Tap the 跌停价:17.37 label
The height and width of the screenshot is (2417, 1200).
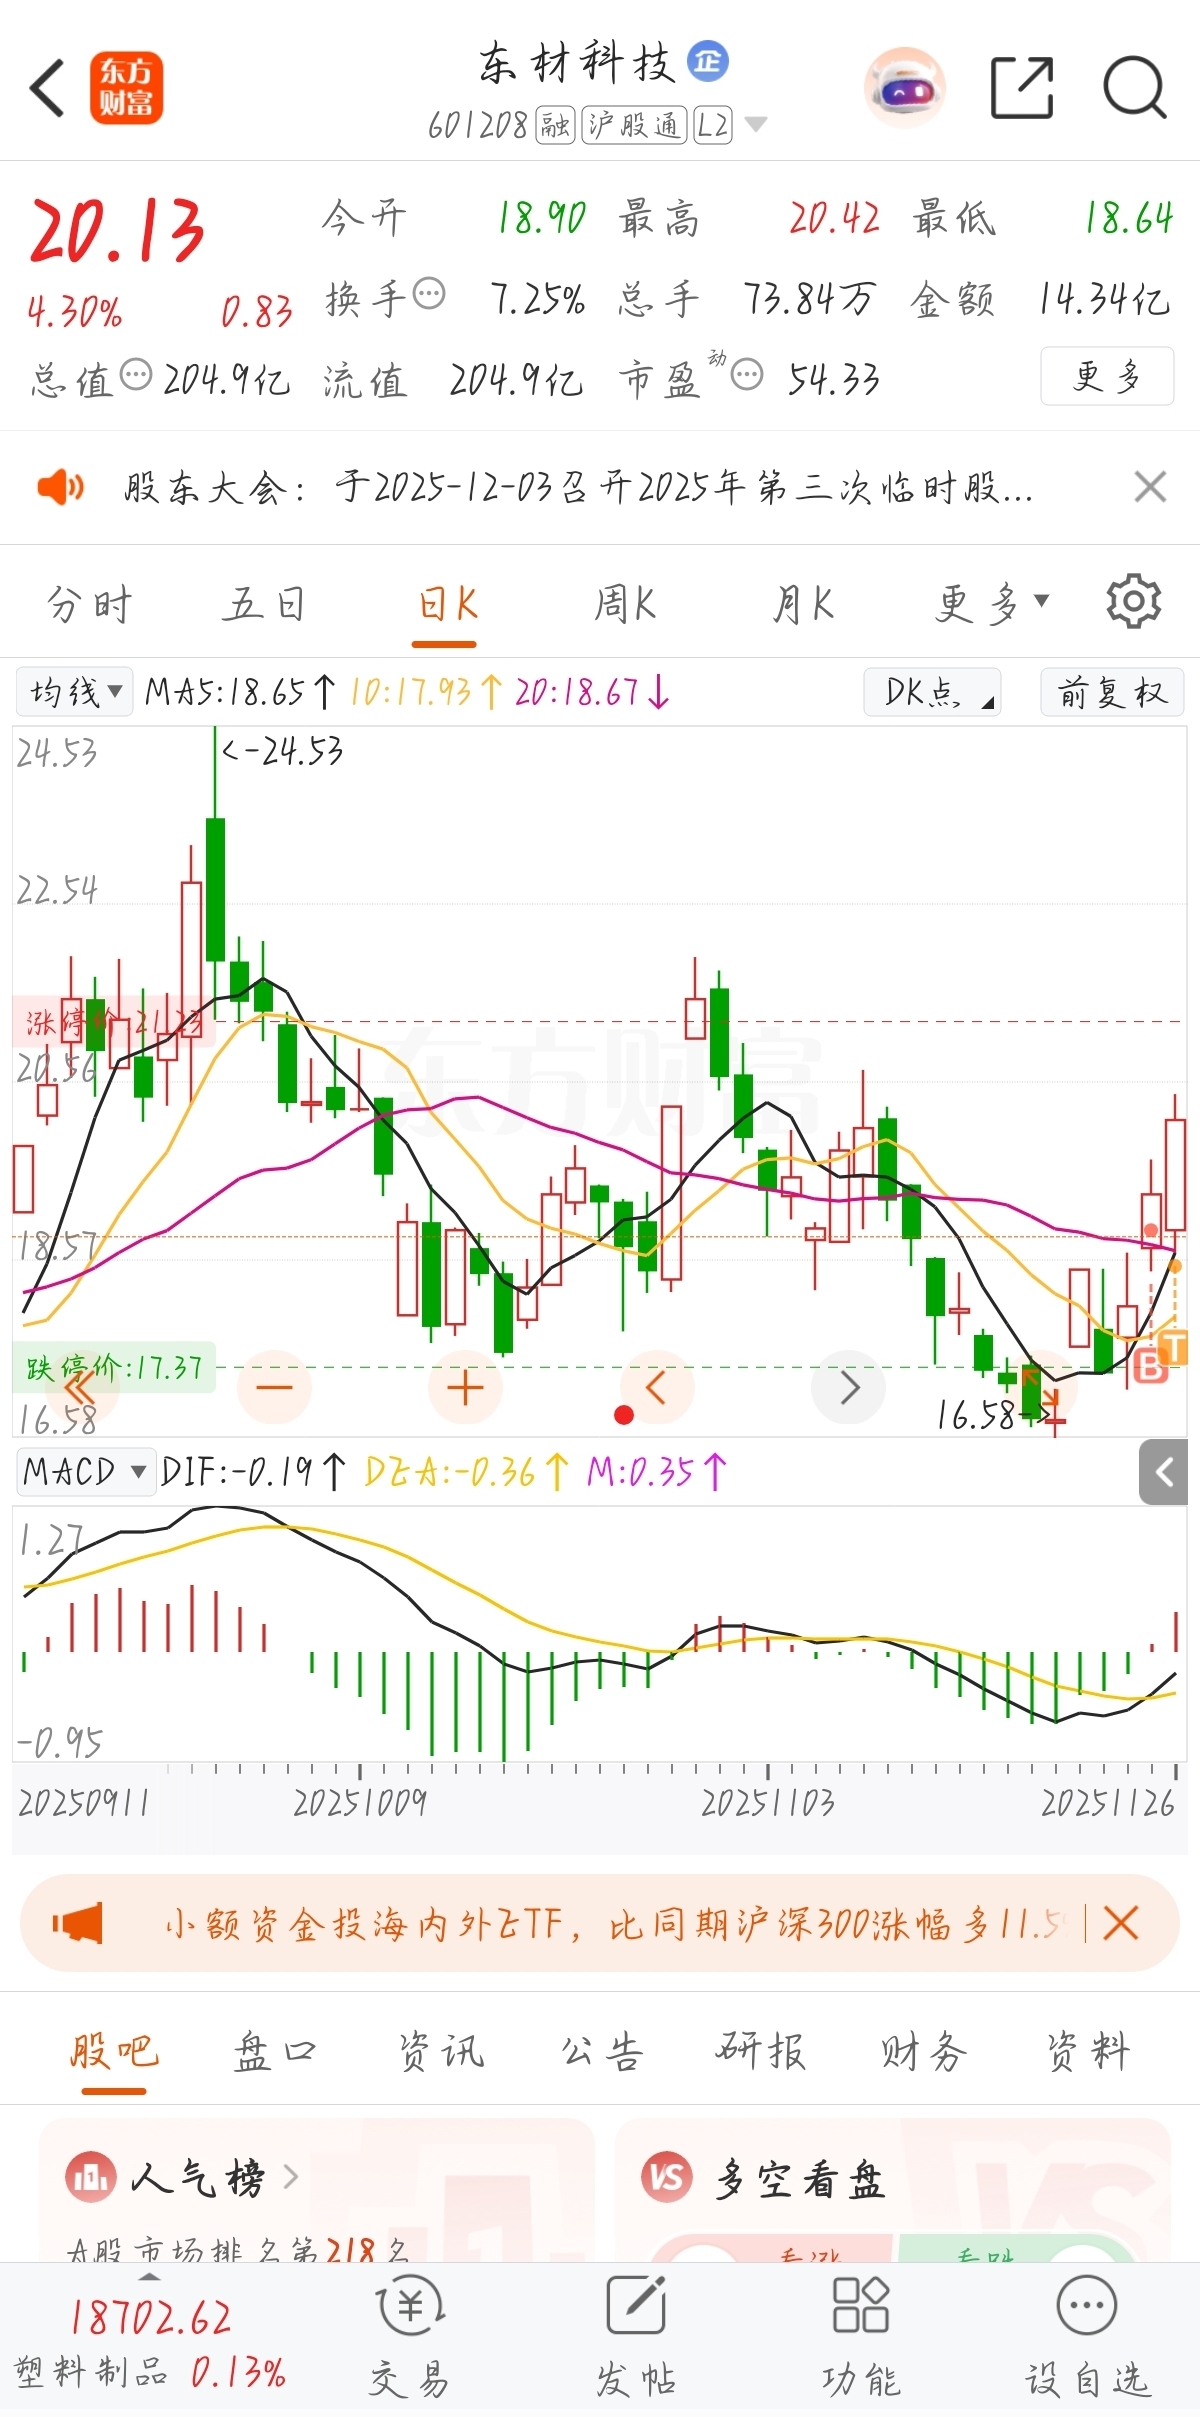click(114, 1367)
